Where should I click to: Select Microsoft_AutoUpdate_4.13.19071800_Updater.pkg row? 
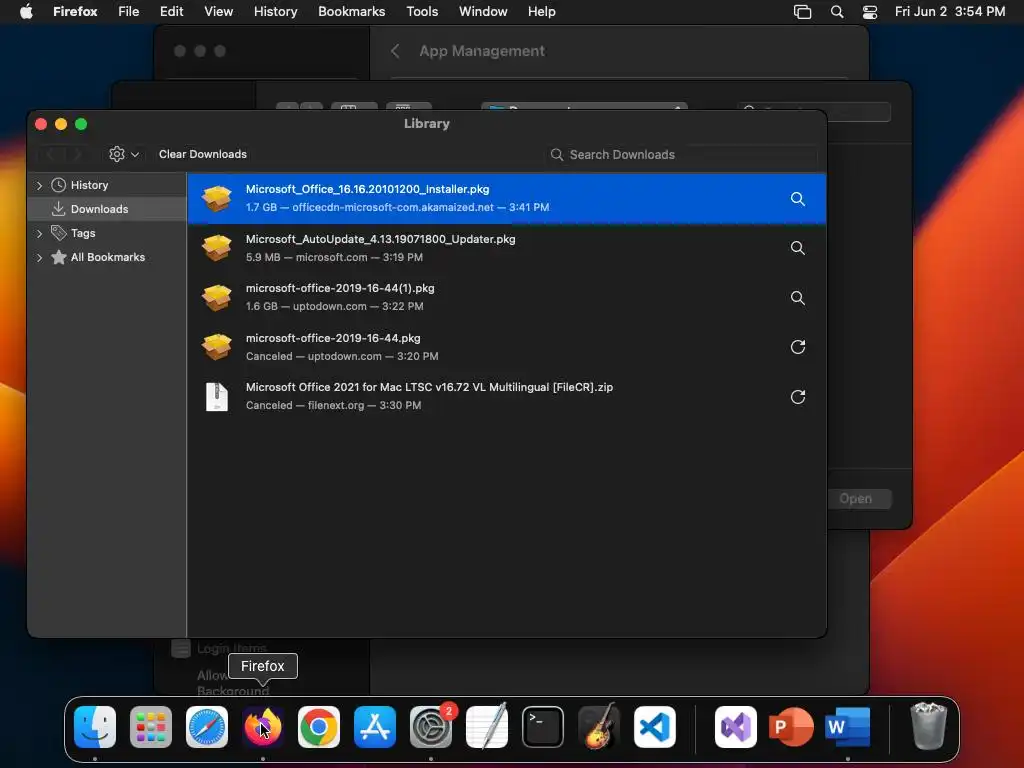(x=507, y=248)
